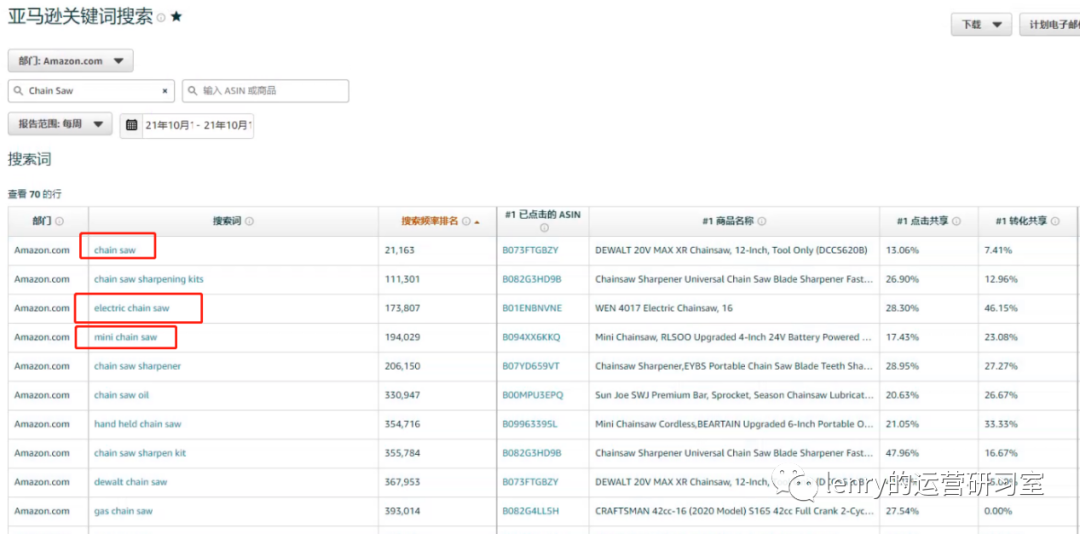Select the rank value 173,807
Viewport: 1080px width, 534px height.
point(402,308)
